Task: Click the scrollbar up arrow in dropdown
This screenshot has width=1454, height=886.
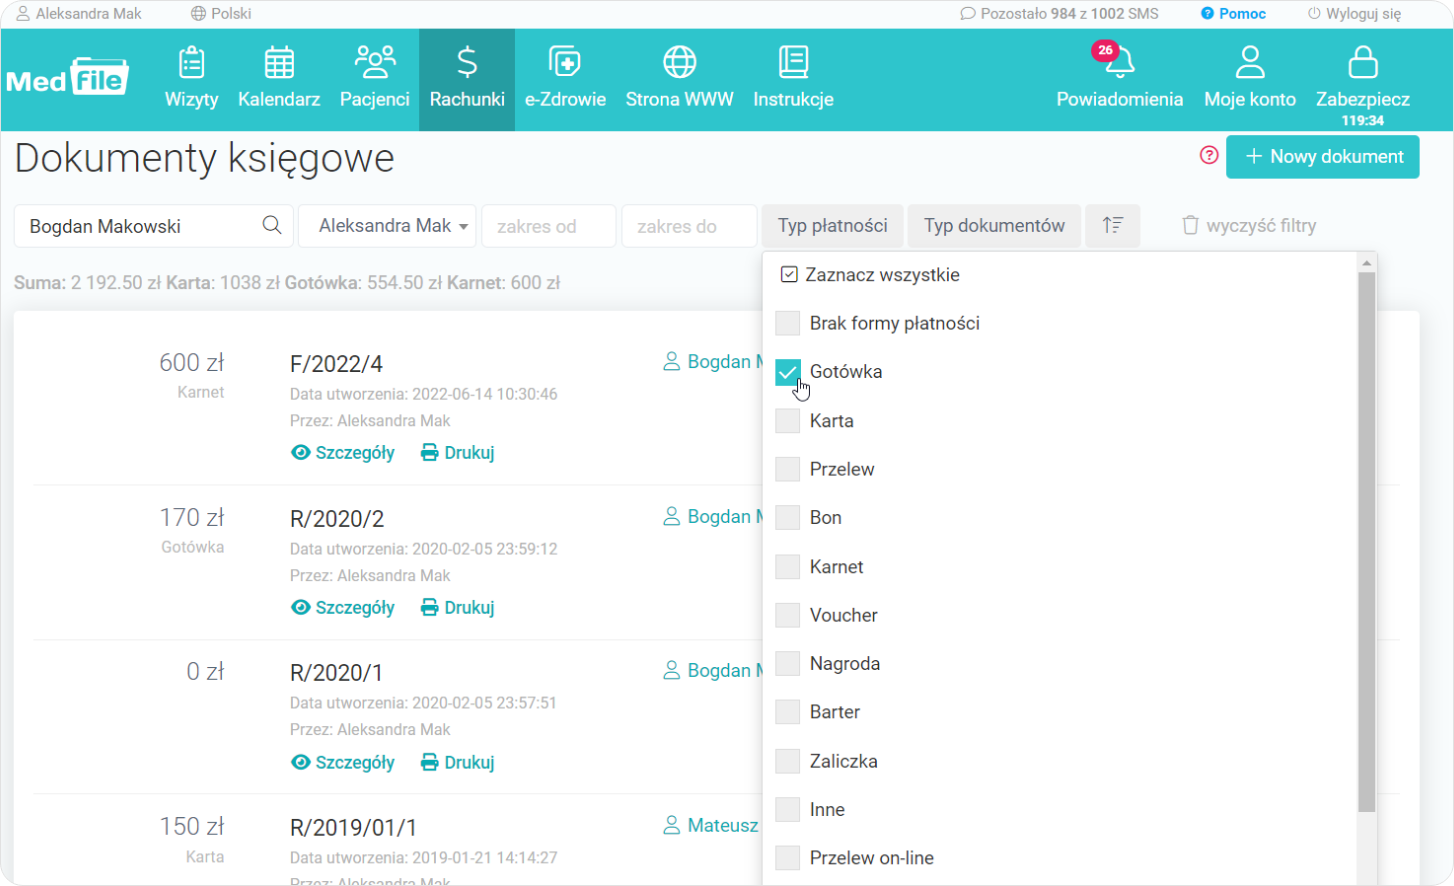Action: 1367,262
